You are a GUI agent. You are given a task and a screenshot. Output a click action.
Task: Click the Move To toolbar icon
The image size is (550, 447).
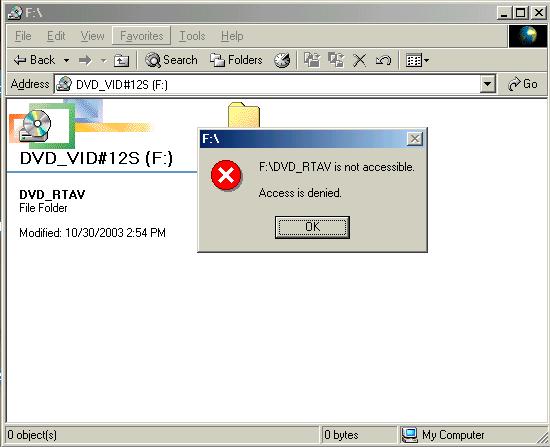(312, 60)
